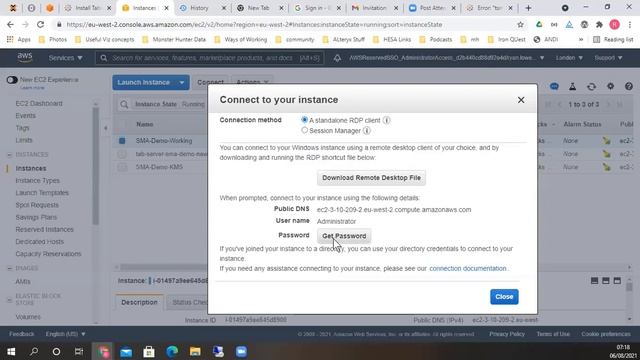The height and width of the screenshot is (360, 640).
Task: Open Zoom from the taskbar
Action: (241, 351)
